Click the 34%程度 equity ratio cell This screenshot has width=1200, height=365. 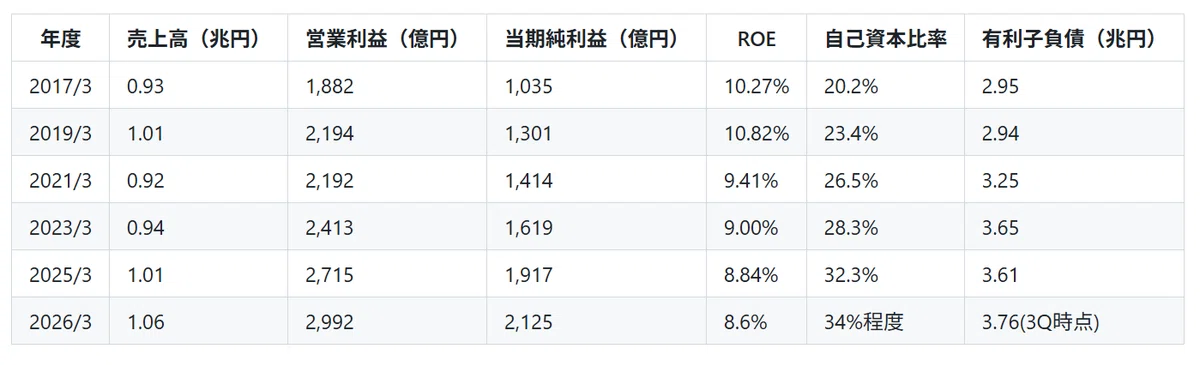[864, 322]
